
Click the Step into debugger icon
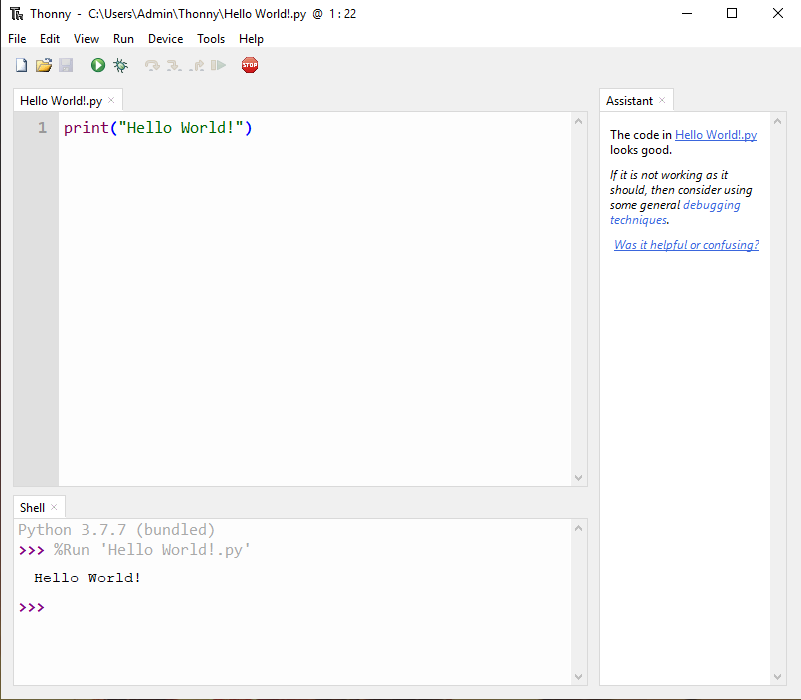pyautogui.click(x=174, y=65)
